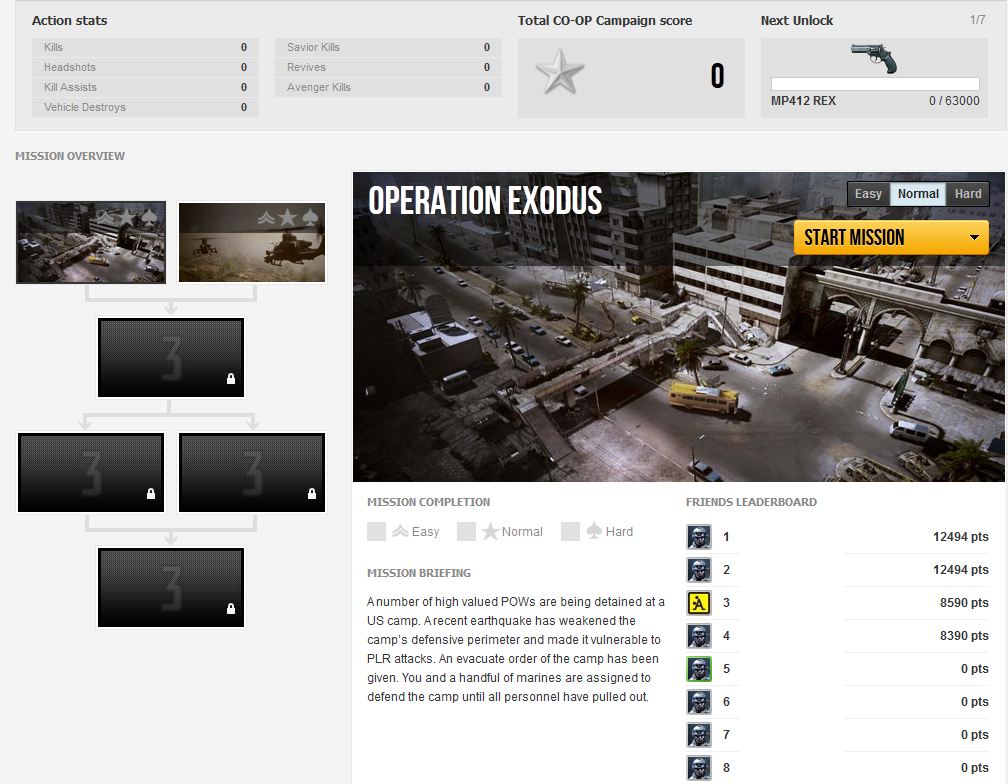Click the MP412 REX revolver icon

point(874,58)
